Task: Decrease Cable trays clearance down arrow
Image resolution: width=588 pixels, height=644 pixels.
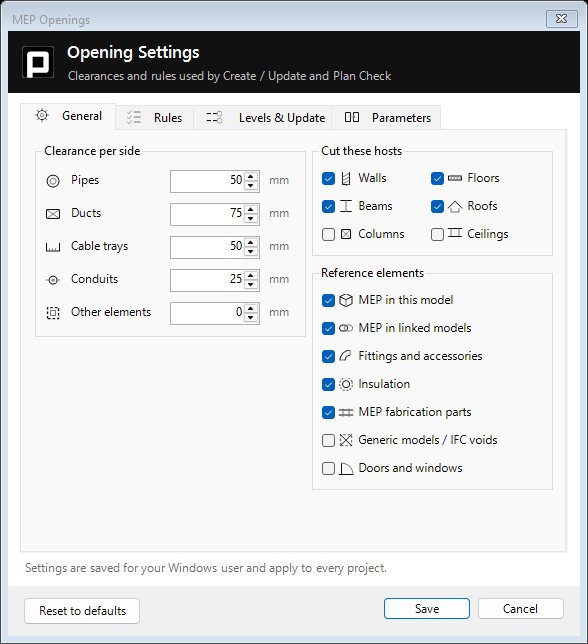Action: [251, 252]
